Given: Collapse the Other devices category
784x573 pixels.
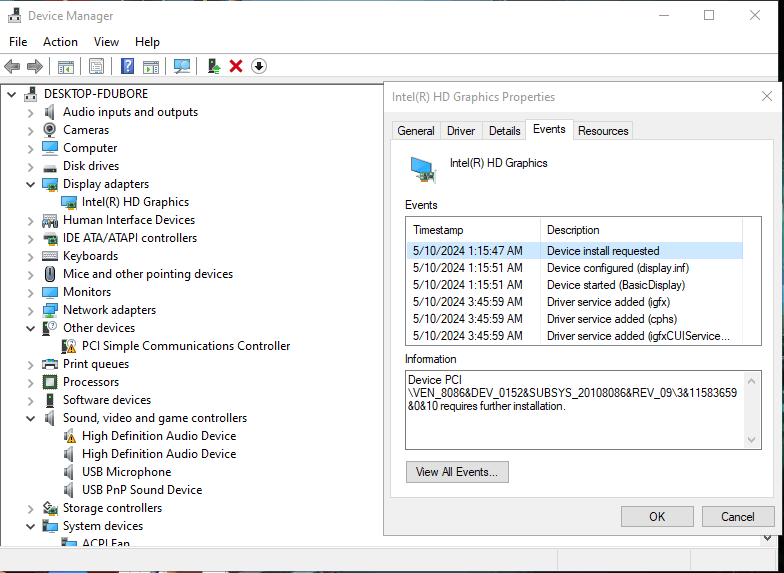Looking at the screenshot, I should click(30, 328).
